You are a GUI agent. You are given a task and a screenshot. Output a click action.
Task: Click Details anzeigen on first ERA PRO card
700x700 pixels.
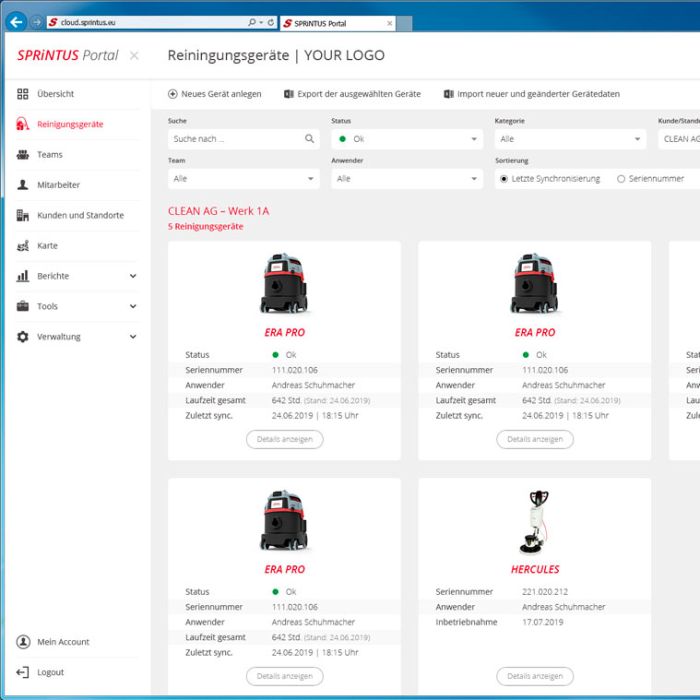(285, 439)
